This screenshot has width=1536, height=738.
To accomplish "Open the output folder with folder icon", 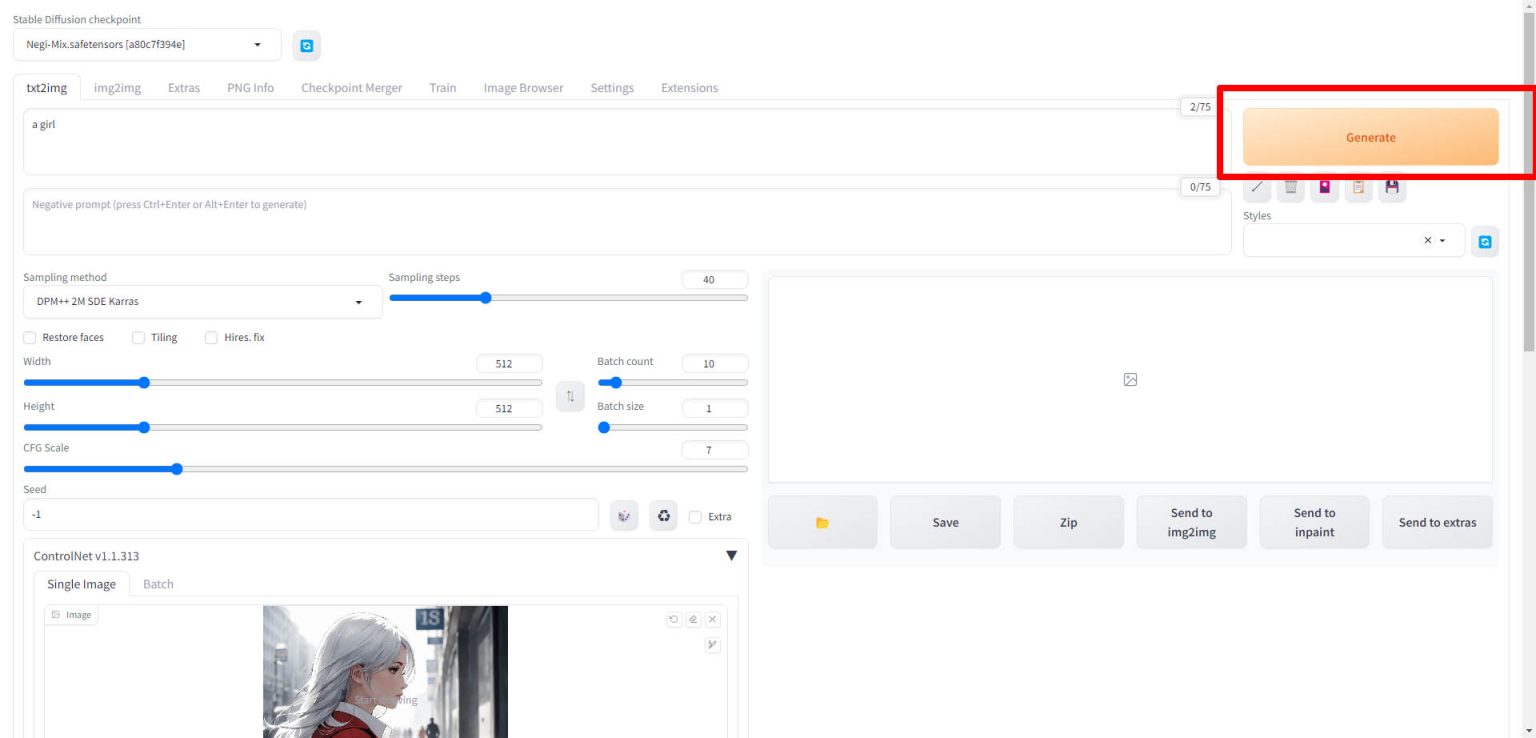I will (x=822, y=522).
